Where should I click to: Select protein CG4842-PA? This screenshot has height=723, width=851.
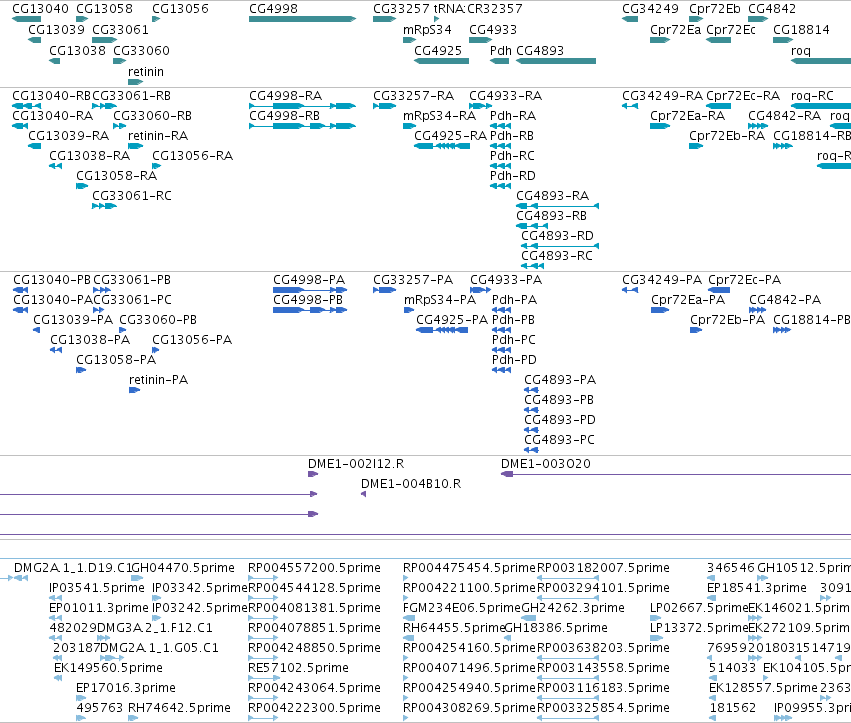pos(757,310)
